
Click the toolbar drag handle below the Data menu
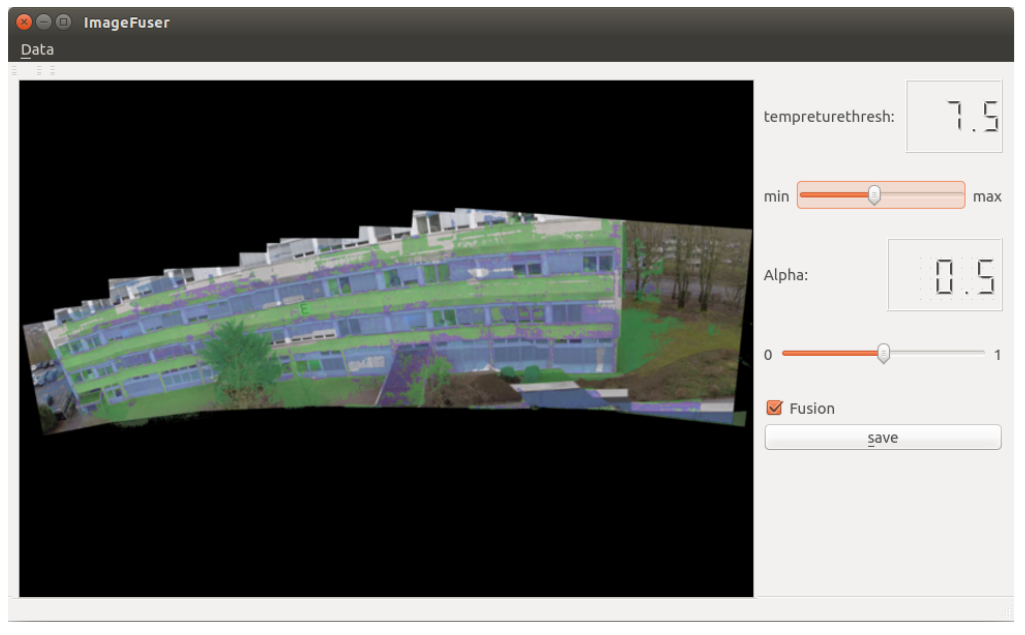[15, 70]
